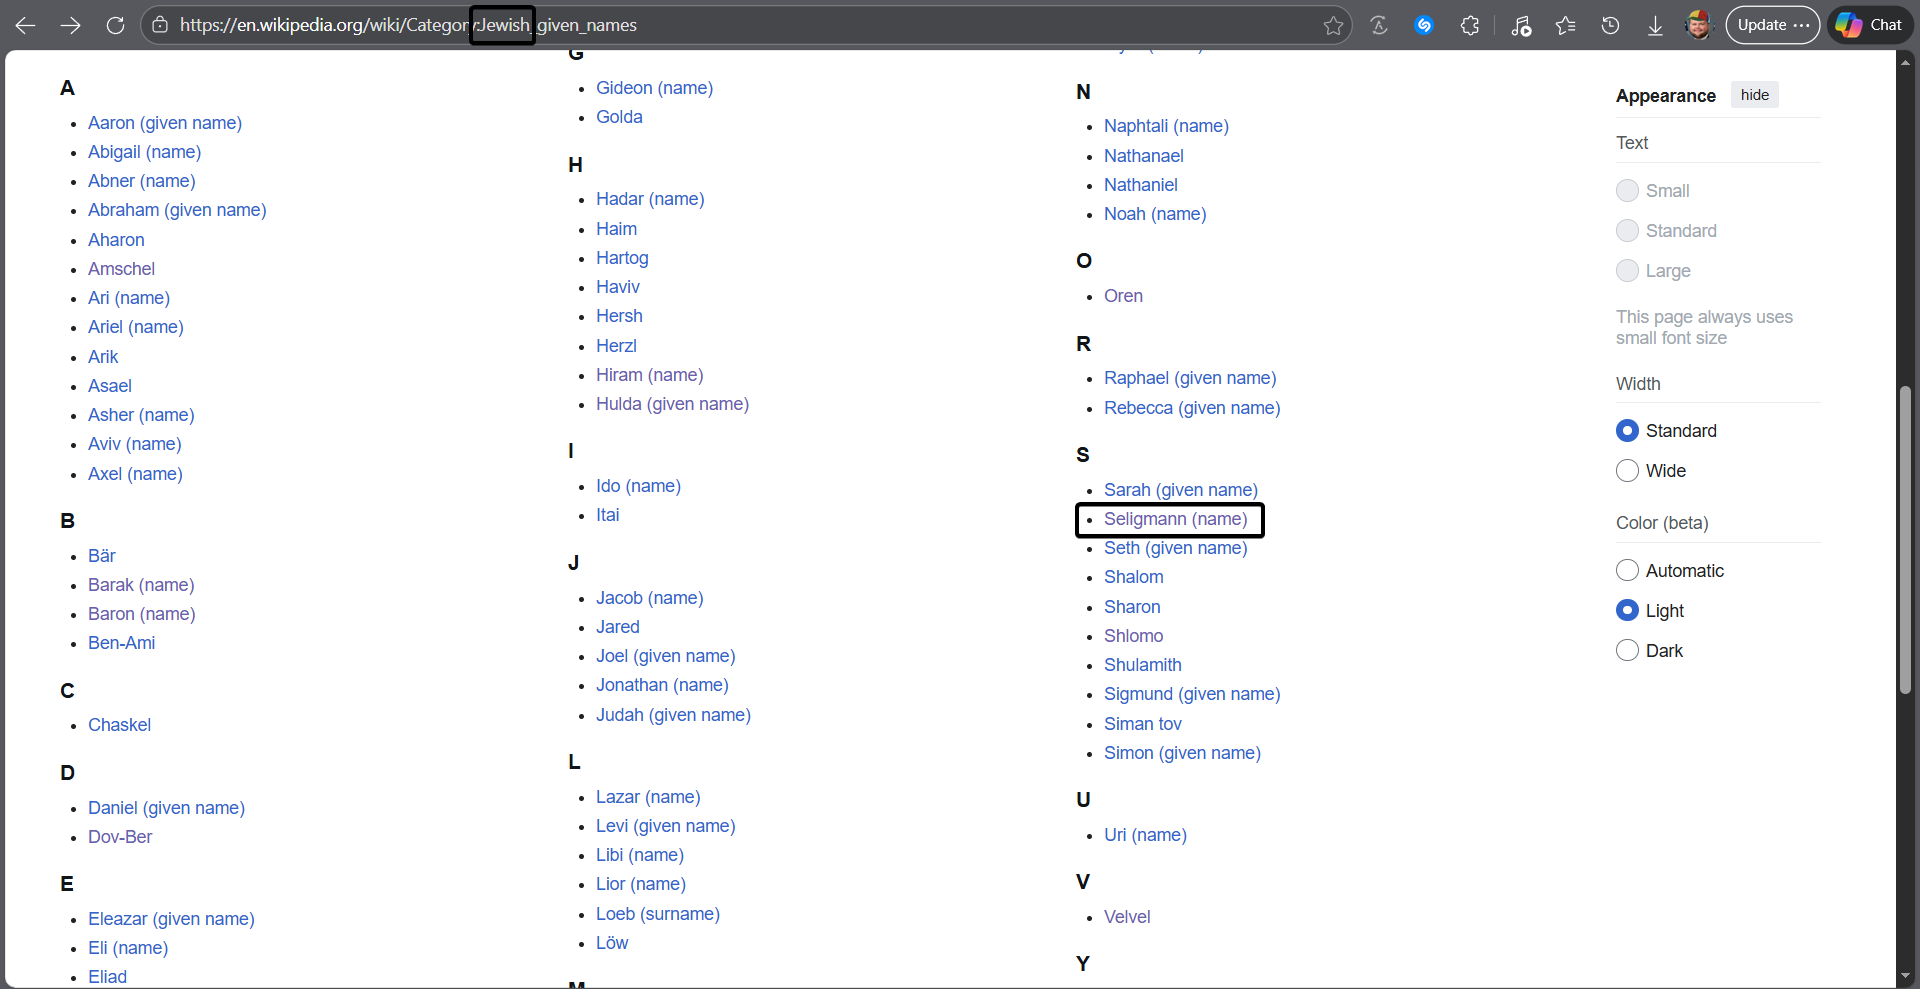The image size is (1920, 989).
Task: Refresh the current page
Action: (x=116, y=25)
